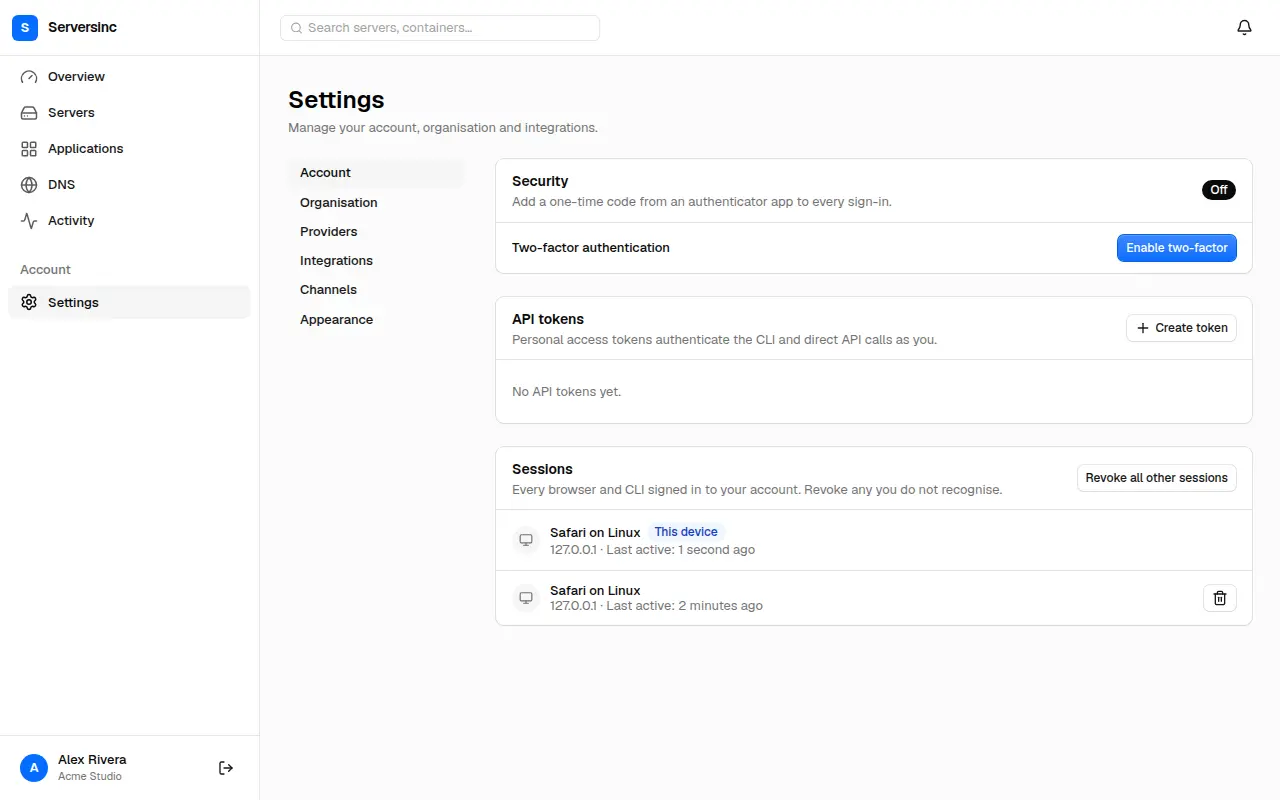The image size is (1280, 800).
Task: Click Revoke all other sessions
Action: point(1157,478)
